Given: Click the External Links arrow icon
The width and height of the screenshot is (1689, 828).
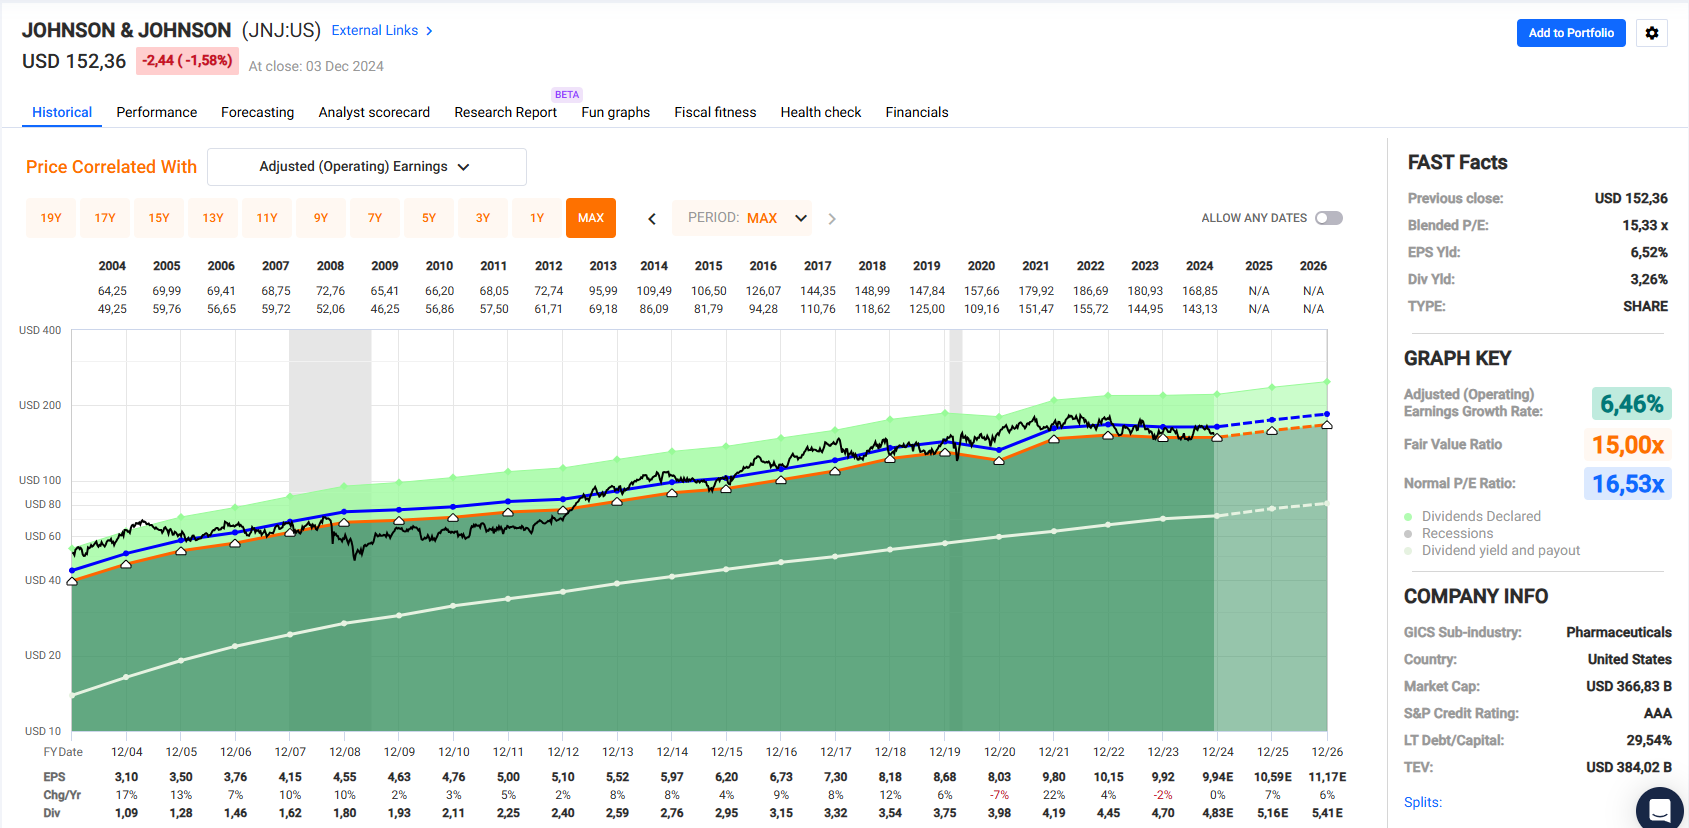Looking at the screenshot, I should [429, 31].
